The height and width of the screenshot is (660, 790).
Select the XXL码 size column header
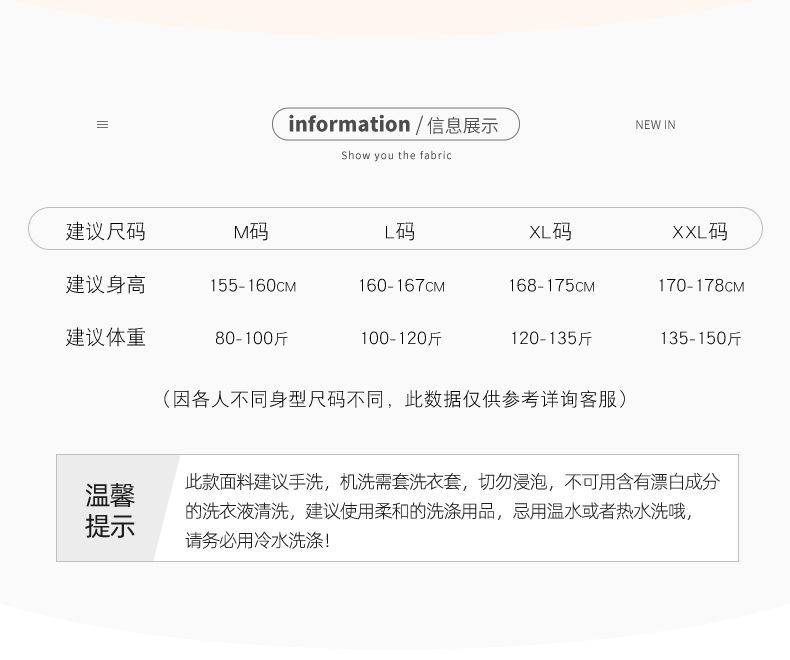click(700, 232)
